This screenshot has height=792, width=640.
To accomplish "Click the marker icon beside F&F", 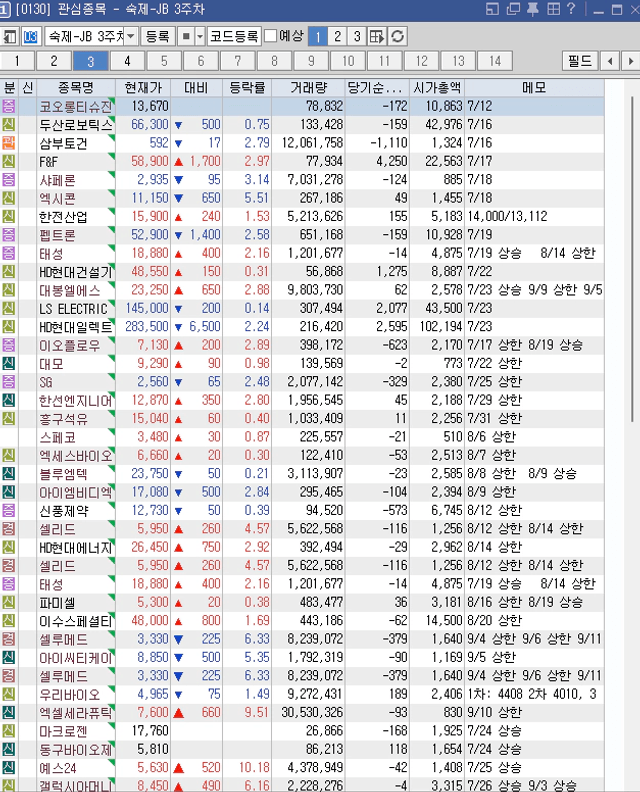I will coord(9,161).
